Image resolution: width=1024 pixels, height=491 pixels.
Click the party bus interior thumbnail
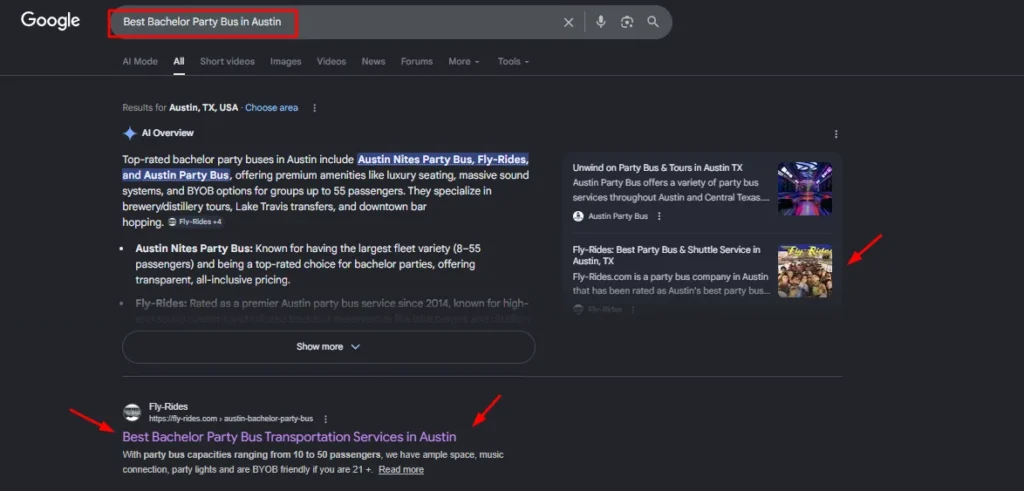[805, 189]
